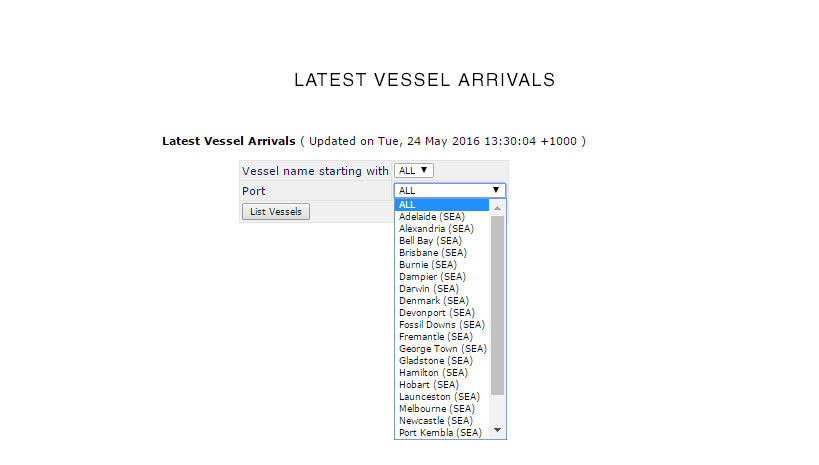Click the port list scroll up arrow

(x=497, y=207)
